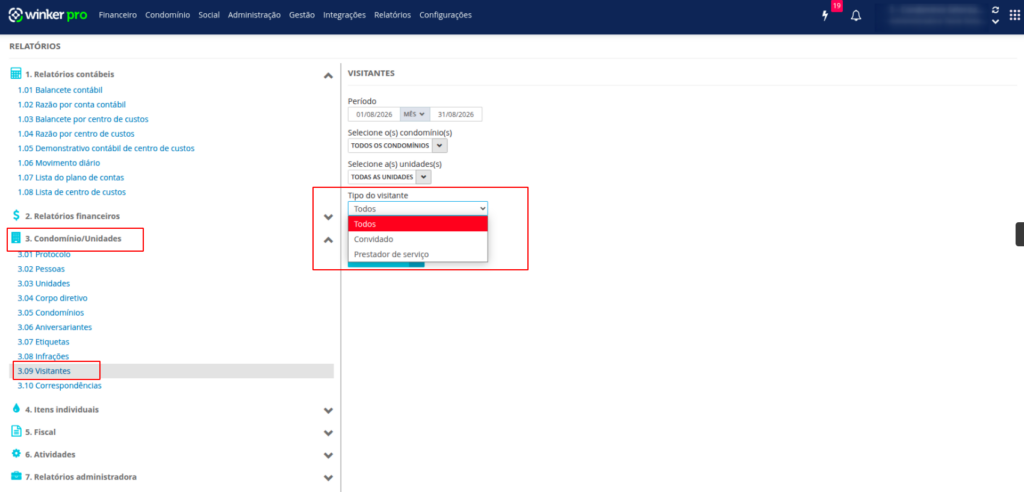Open the lightning bolt quick actions icon
The width and height of the screenshot is (1024, 492).
(x=825, y=16)
